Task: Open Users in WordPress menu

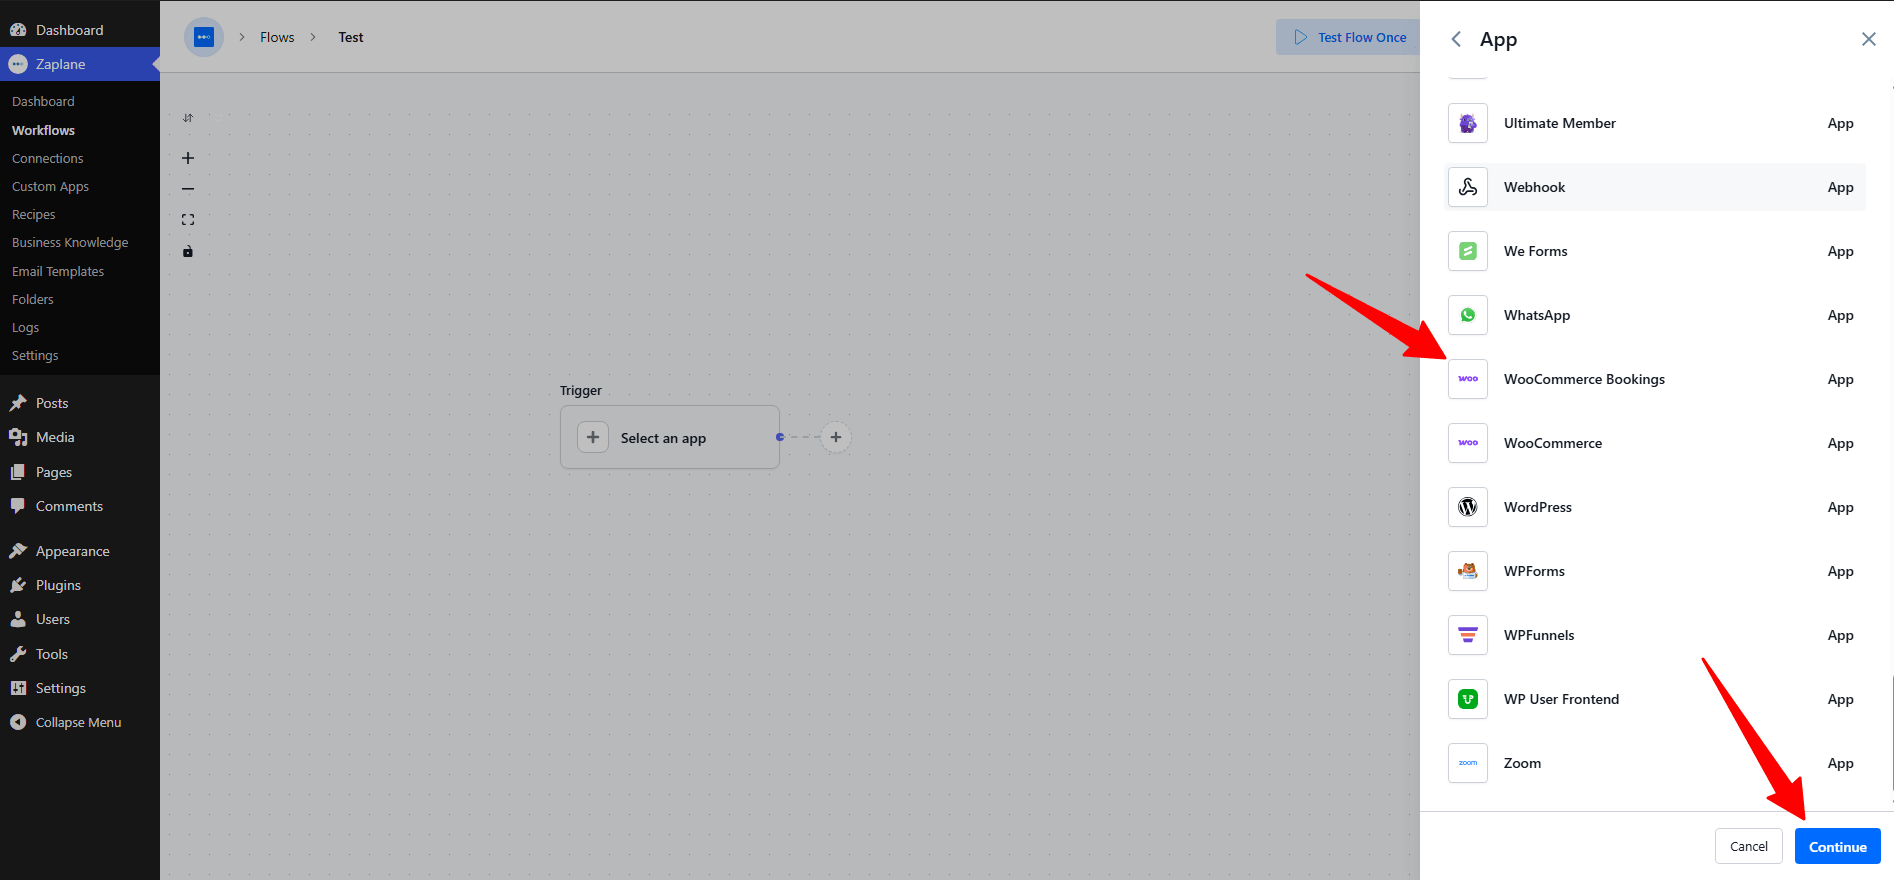Action: click(80, 619)
